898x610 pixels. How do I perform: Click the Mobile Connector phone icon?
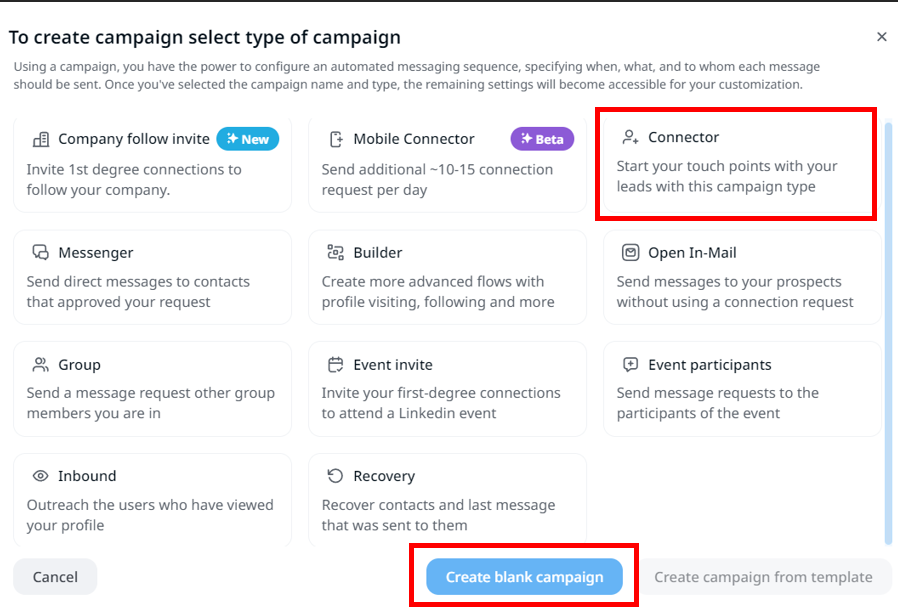(x=336, y=139)
